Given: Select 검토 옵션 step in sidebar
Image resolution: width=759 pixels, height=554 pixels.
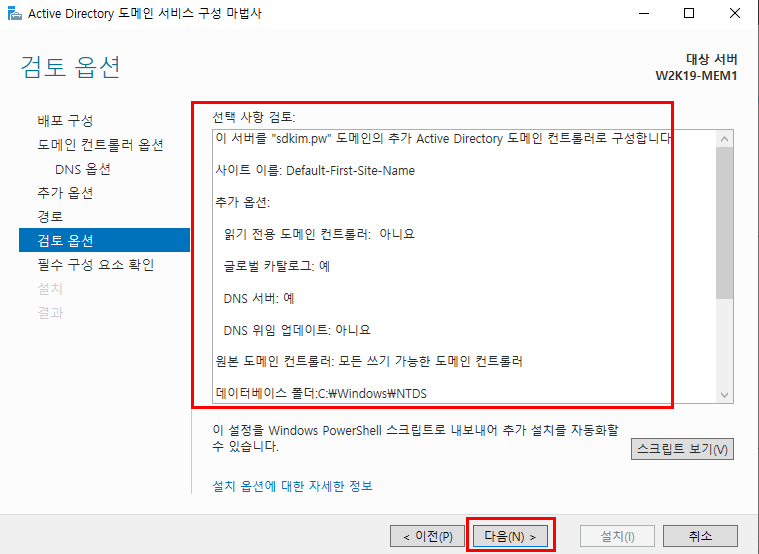Looking at the screenshot, I should pos(104,240).
